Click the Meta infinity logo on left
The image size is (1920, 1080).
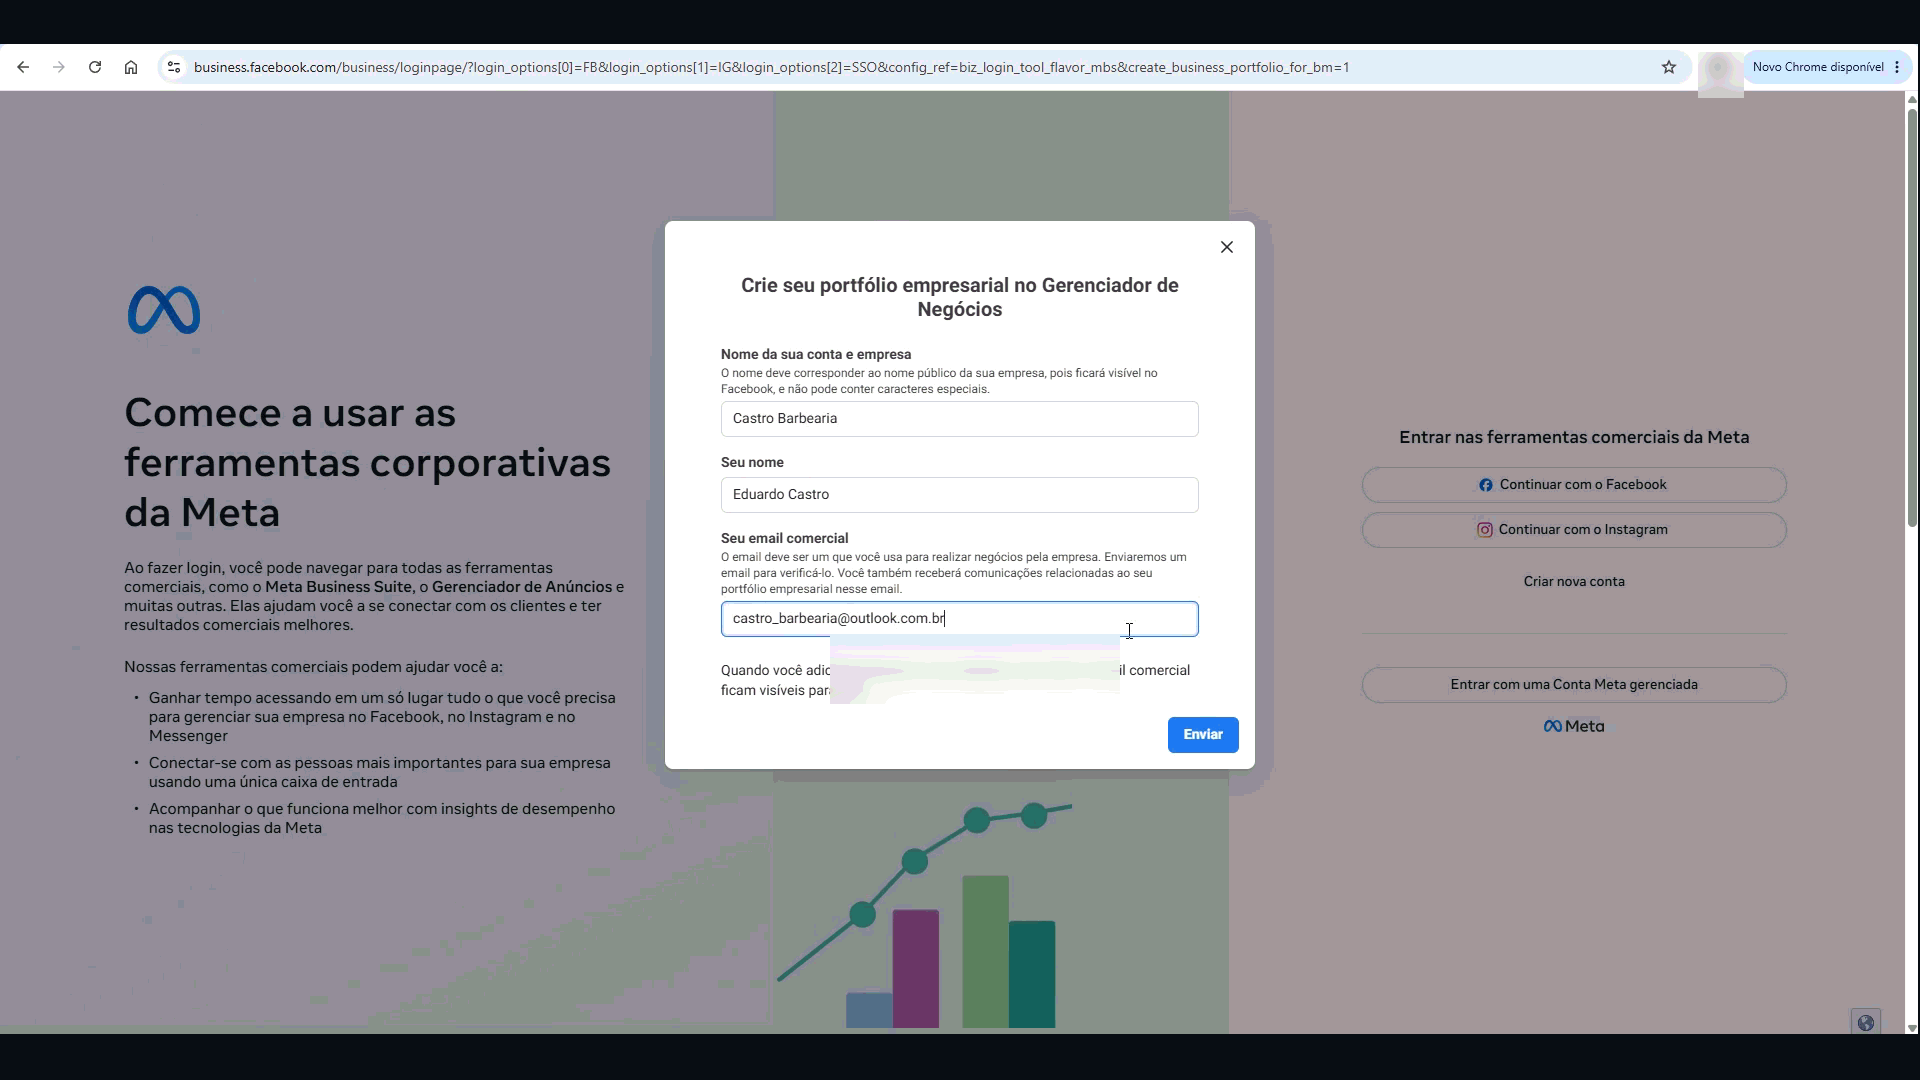(164, 310)
